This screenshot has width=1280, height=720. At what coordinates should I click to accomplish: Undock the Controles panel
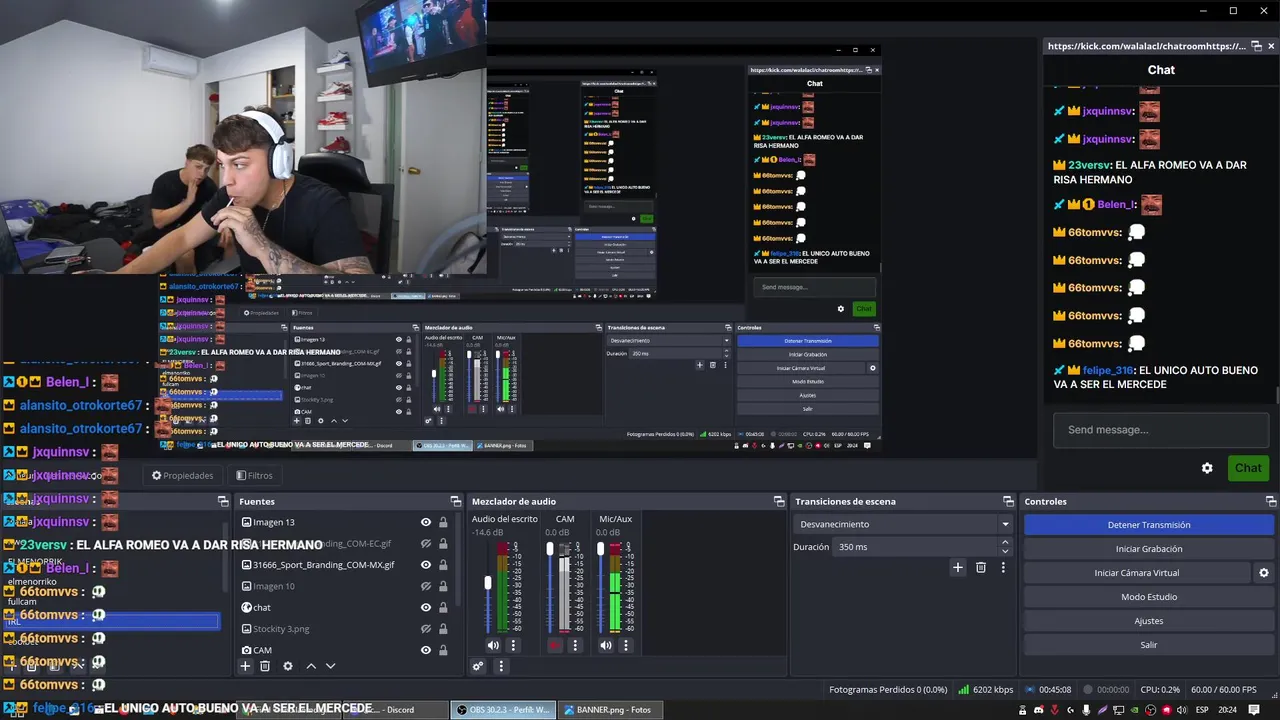tap(1271, 501)
